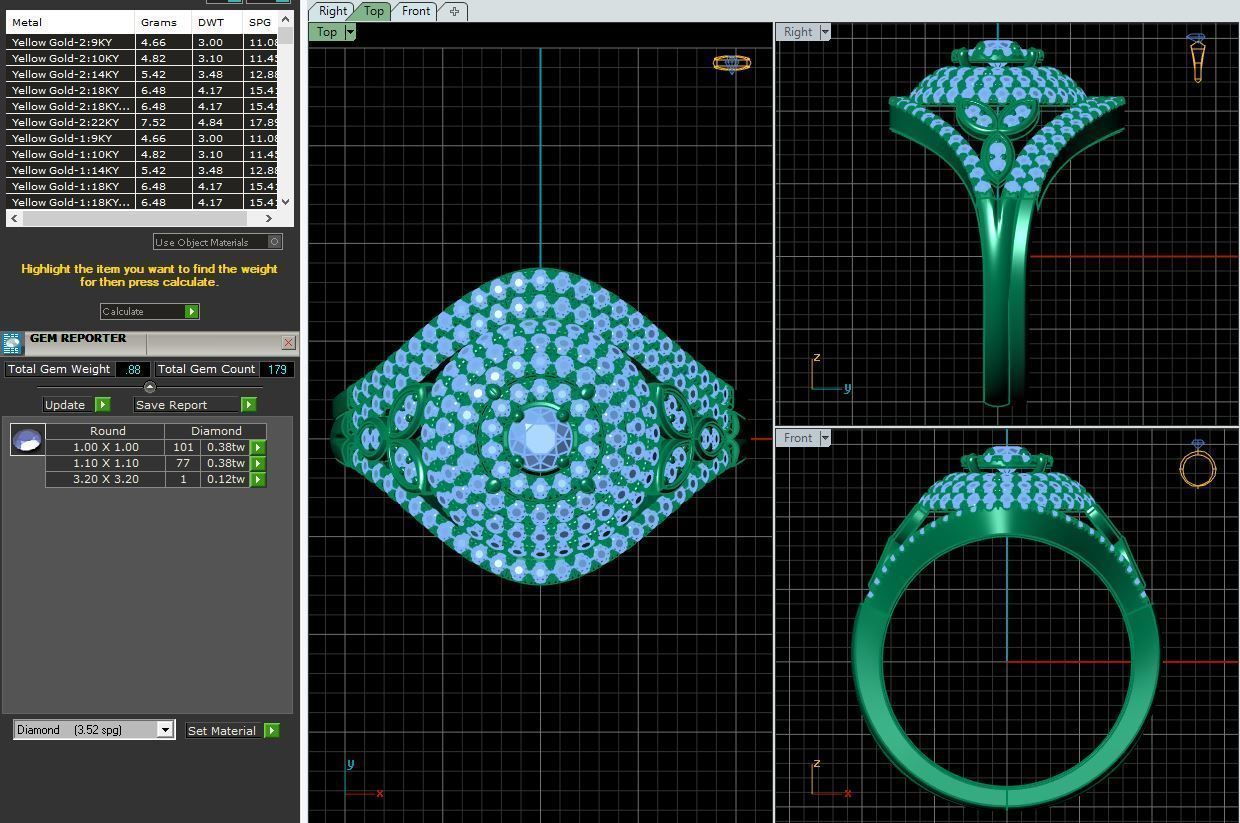Screen dimensions: 1240x823
Task: Click the green arrow next to Calculate
Action: [192, 312]
